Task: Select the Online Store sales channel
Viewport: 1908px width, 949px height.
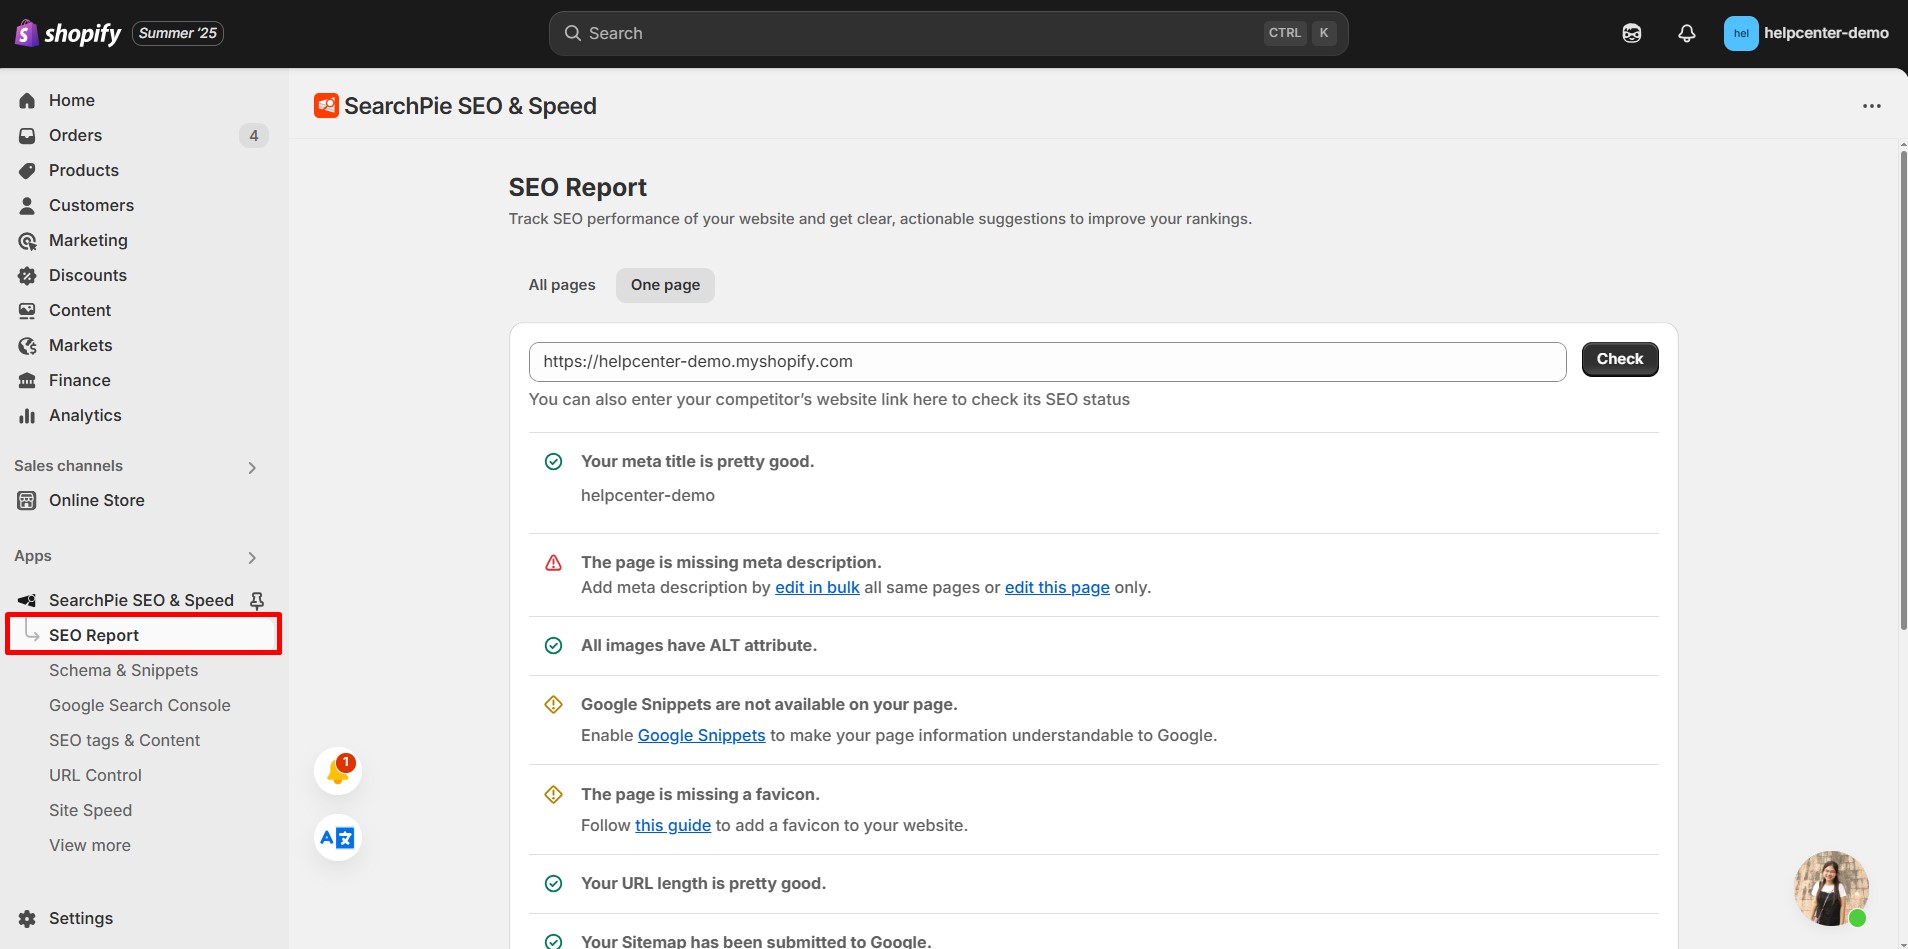Action: pos(97,500)
